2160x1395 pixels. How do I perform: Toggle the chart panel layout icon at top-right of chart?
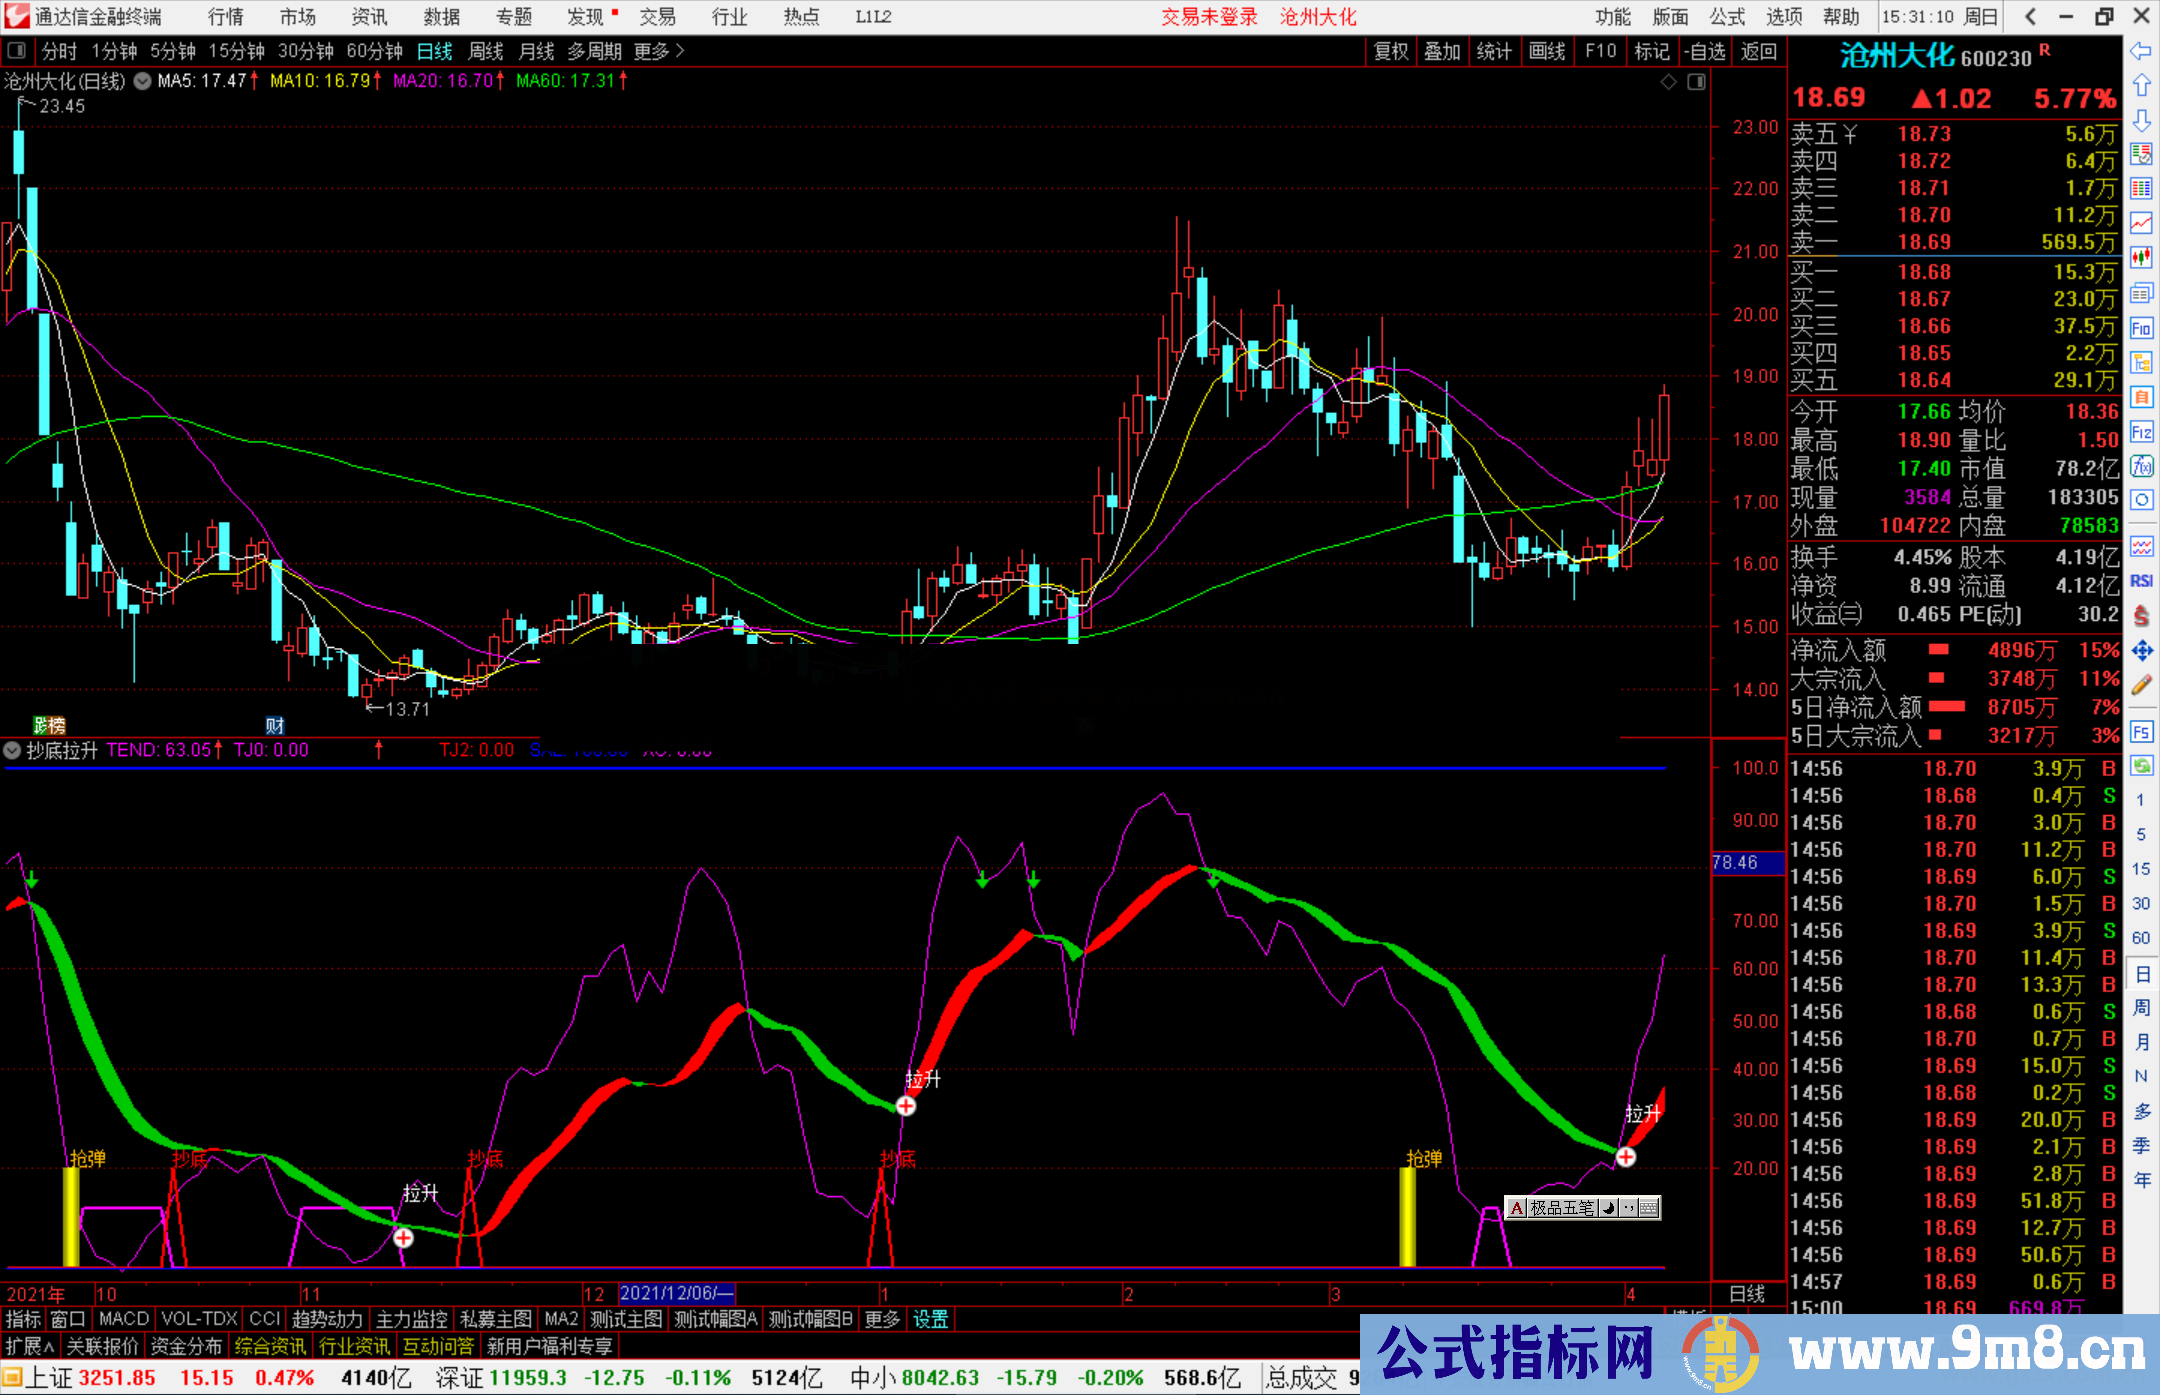click(x=1696, y=82)
